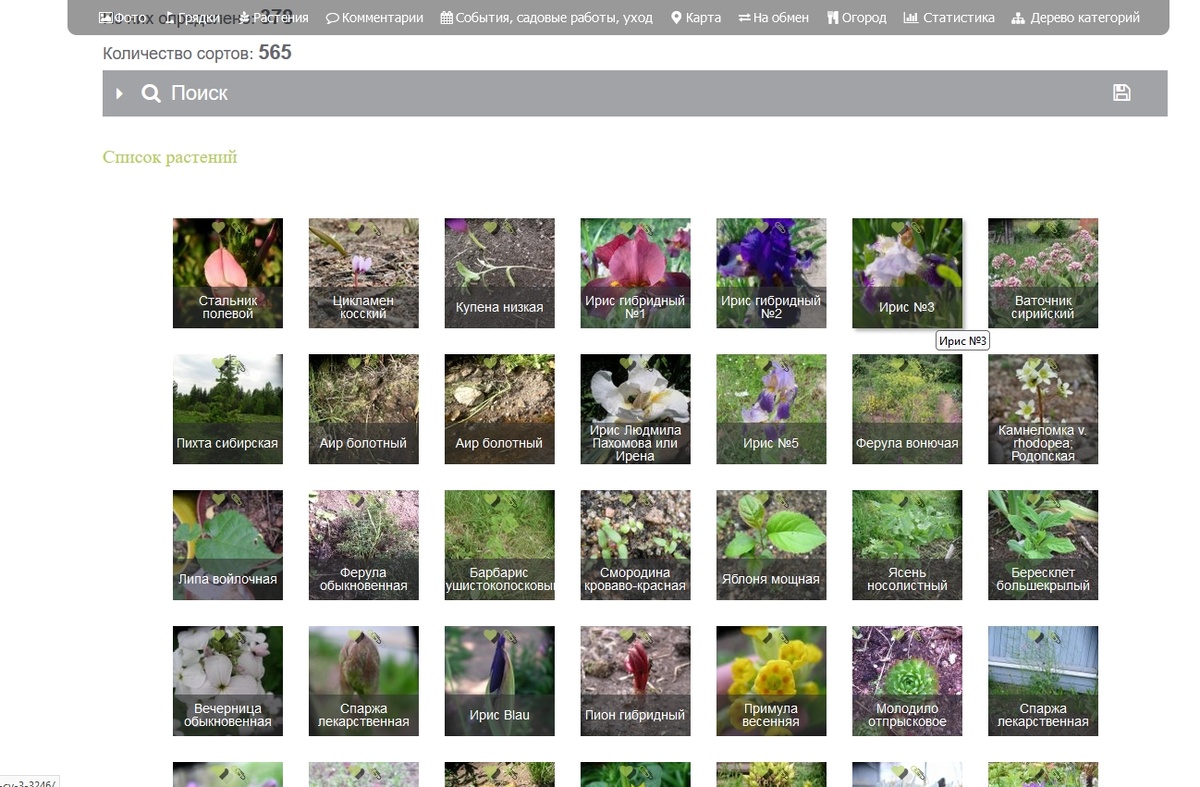Click heart icon on Ясень носолистный card
This screenshot has height=787, width=1200.
[898, 499]
